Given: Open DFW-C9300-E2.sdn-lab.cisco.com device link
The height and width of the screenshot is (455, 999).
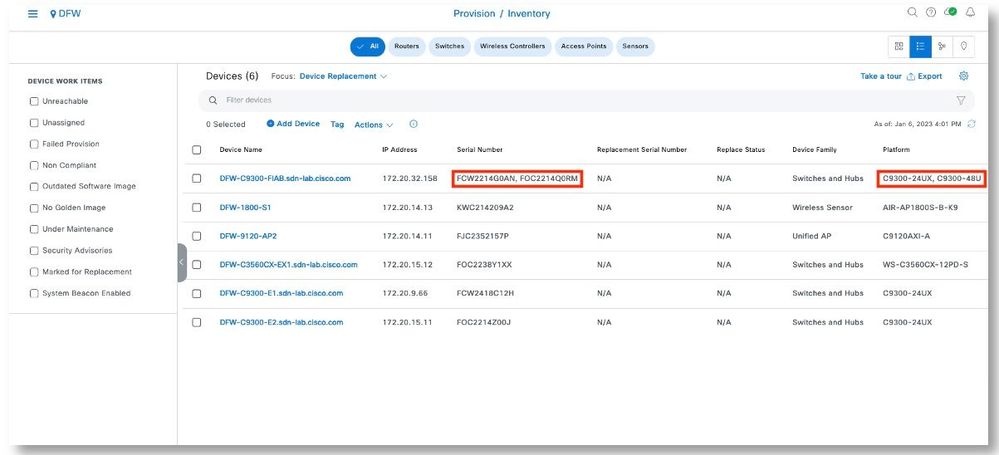Looking at the screenshot, I should click(x=281, y=322).
